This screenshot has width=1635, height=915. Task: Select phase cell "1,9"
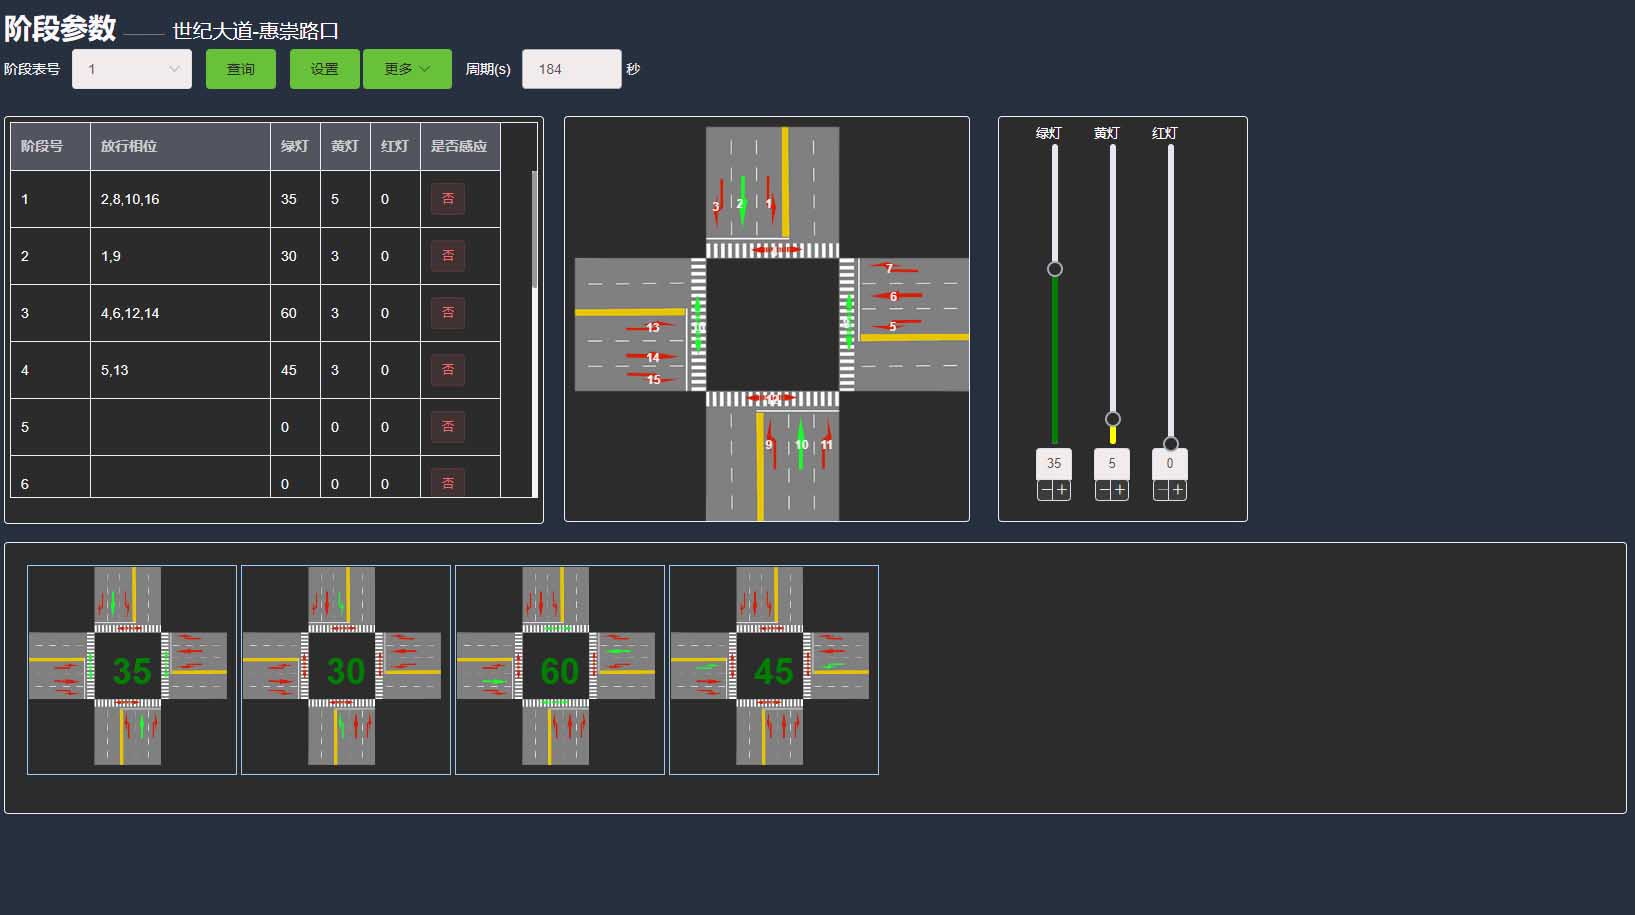tap(180, 256)
